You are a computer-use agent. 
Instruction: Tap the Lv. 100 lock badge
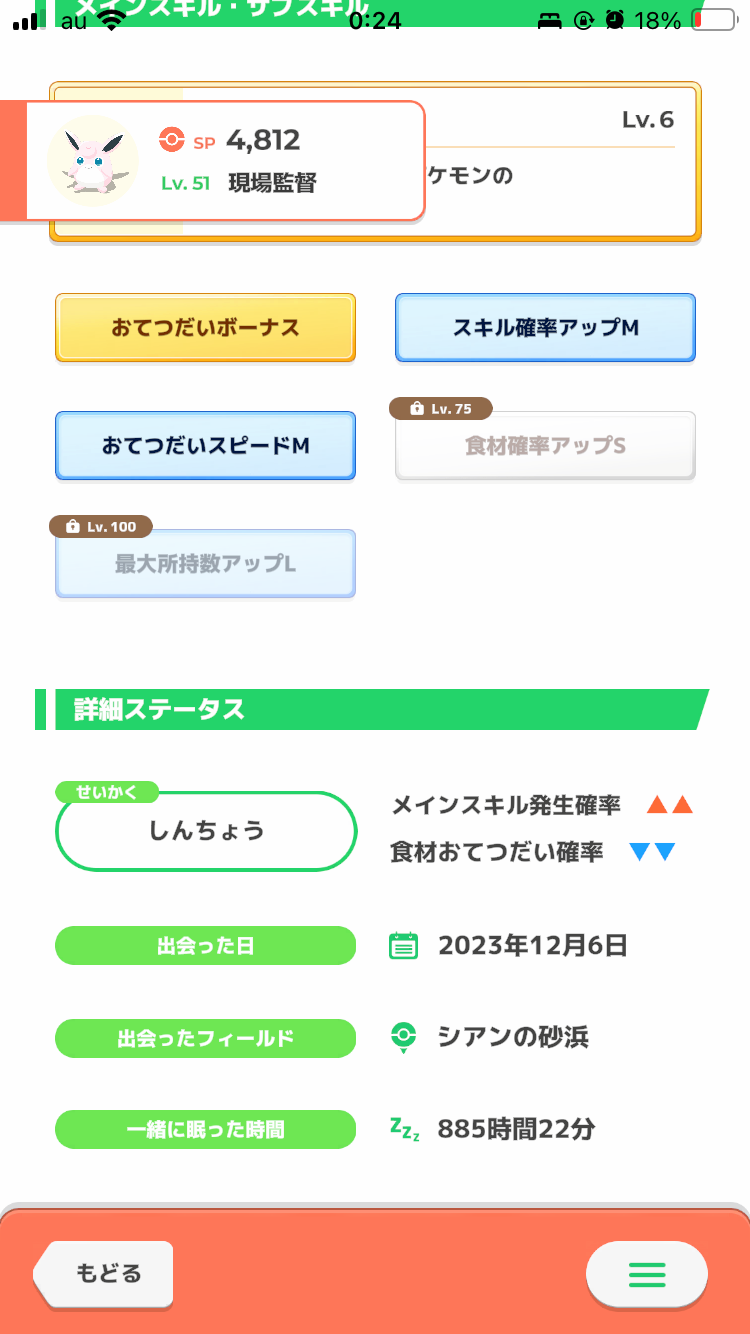[x=101, y=526]
